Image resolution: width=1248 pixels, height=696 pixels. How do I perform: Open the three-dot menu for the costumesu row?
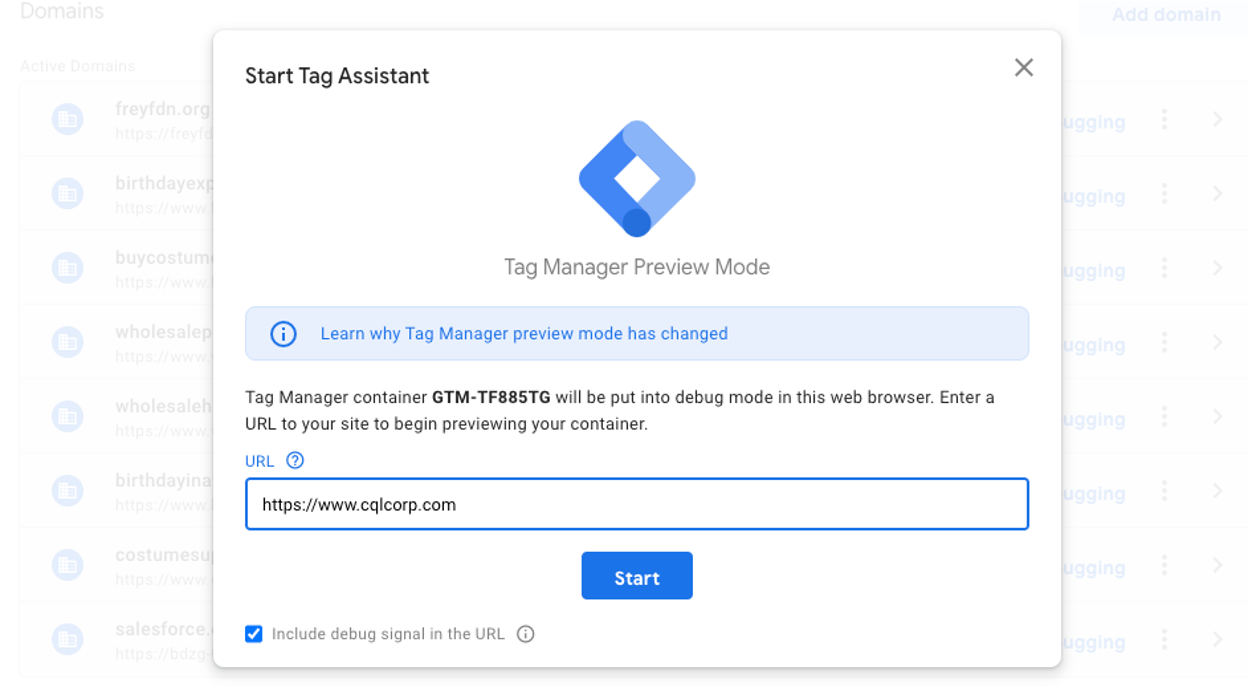[x=1164, y=565]
